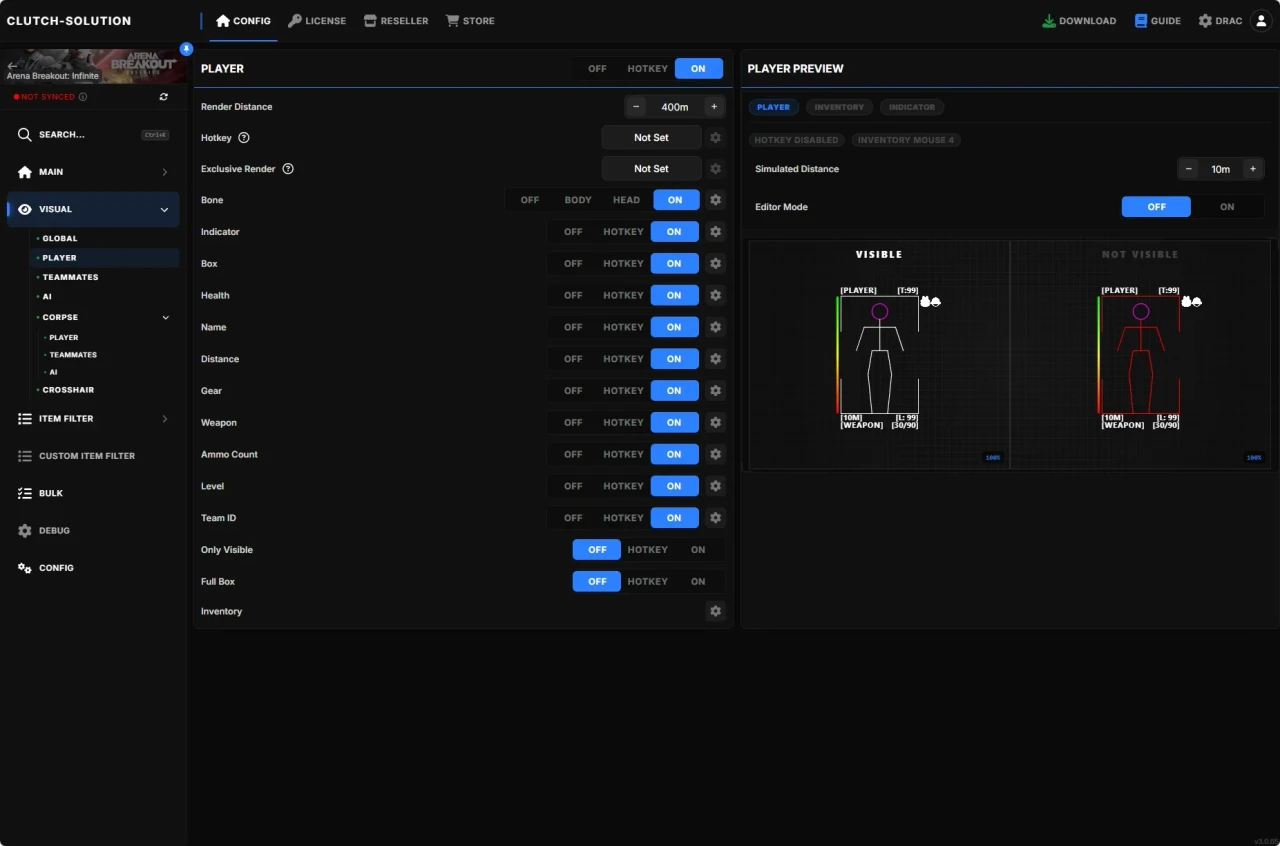Switch Editor Mode to ON
This screenshot has height=846, width=1280.
pyautogui.click(x=1227, y=207)
